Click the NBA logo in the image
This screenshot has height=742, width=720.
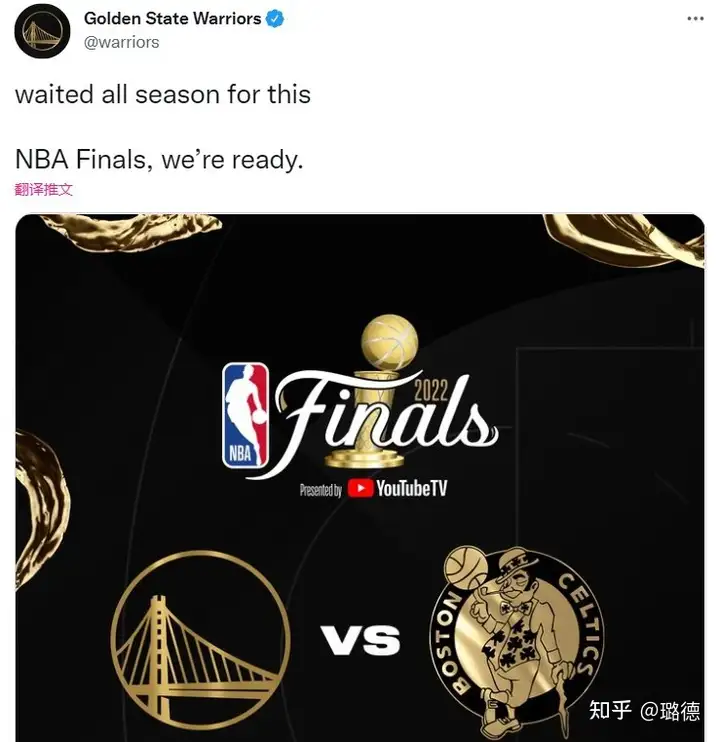pos(246,415)
